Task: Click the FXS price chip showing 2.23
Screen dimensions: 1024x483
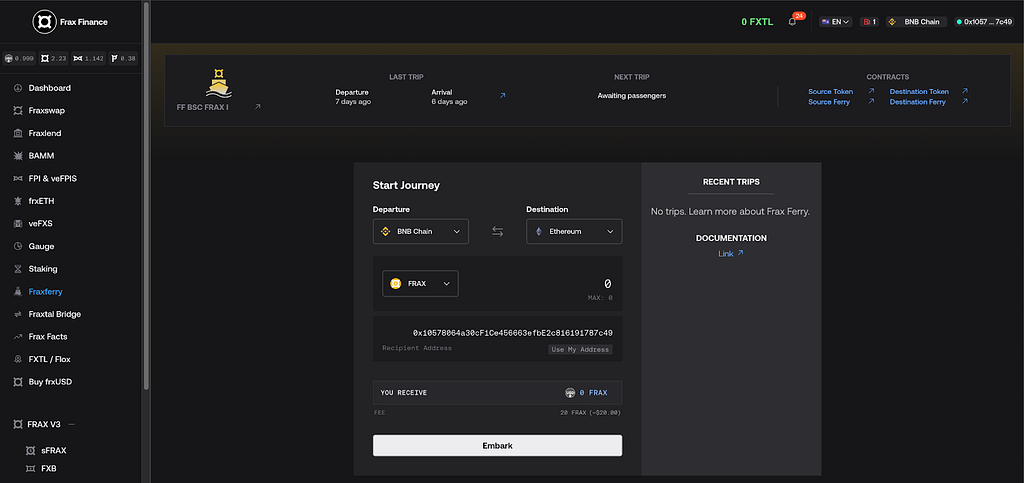Action: (54, 58)
